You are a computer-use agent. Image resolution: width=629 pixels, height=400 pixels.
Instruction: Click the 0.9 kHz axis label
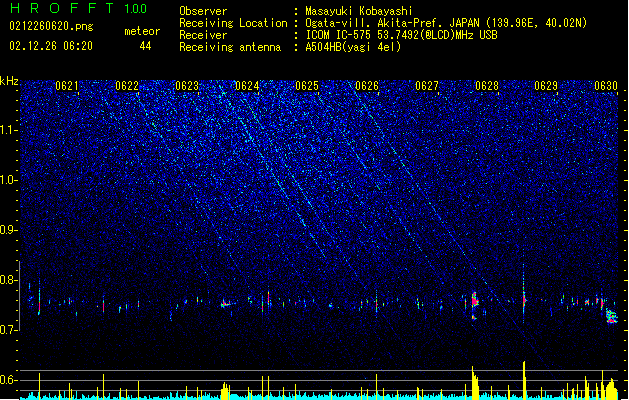pos(9,230)
